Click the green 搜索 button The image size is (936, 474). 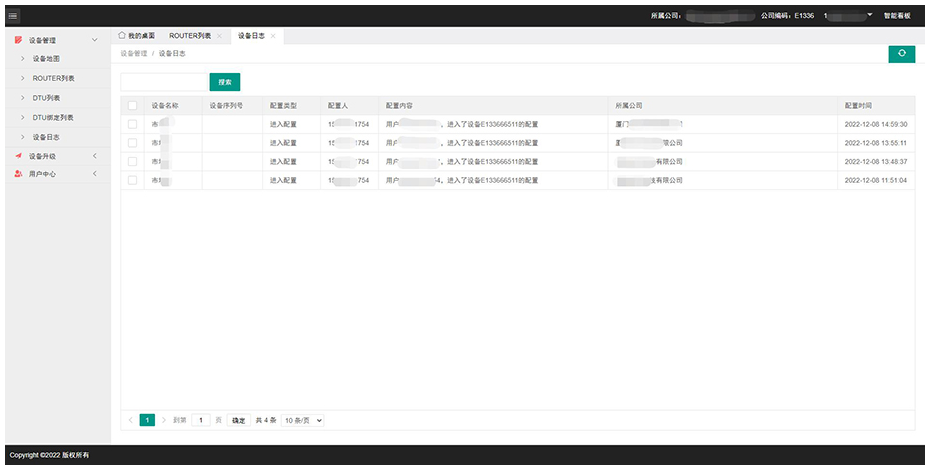point(224,82)
